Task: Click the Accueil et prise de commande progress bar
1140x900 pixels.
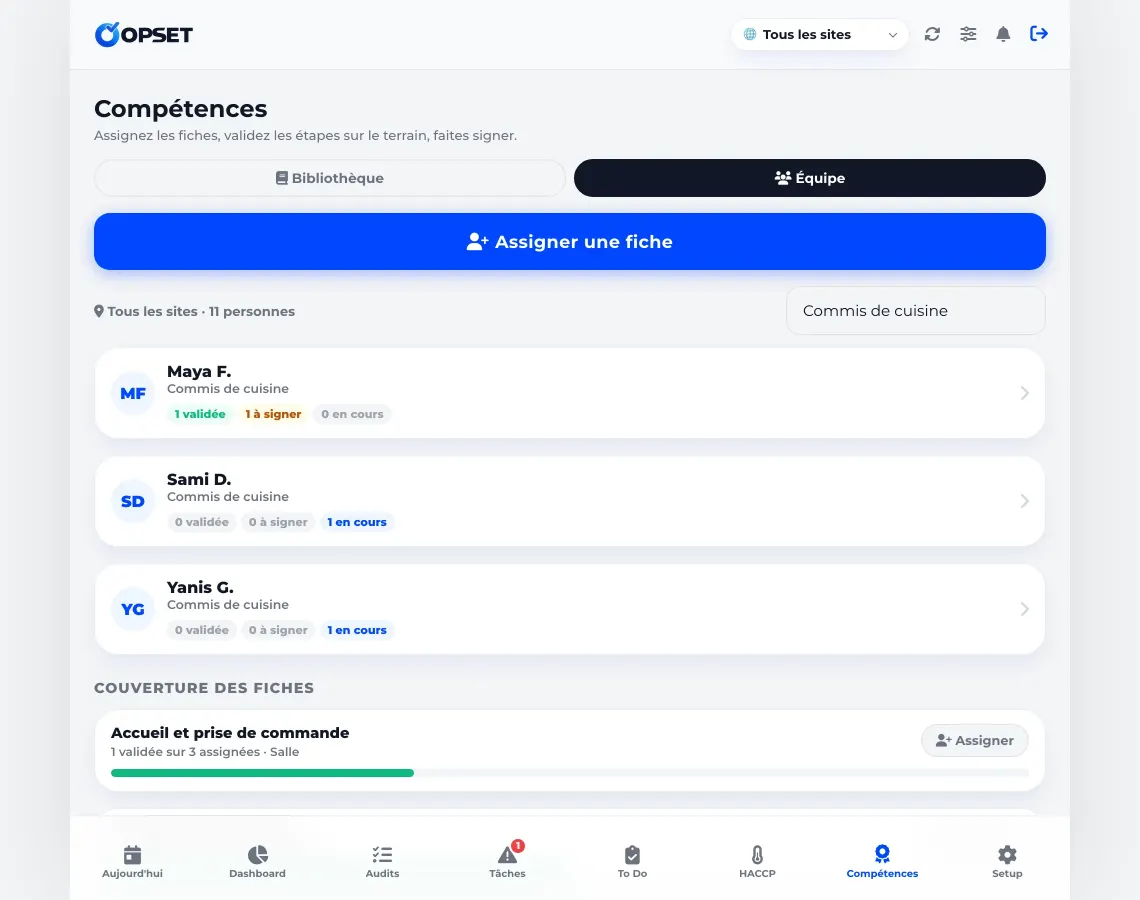Action: (x=570, y=774)
